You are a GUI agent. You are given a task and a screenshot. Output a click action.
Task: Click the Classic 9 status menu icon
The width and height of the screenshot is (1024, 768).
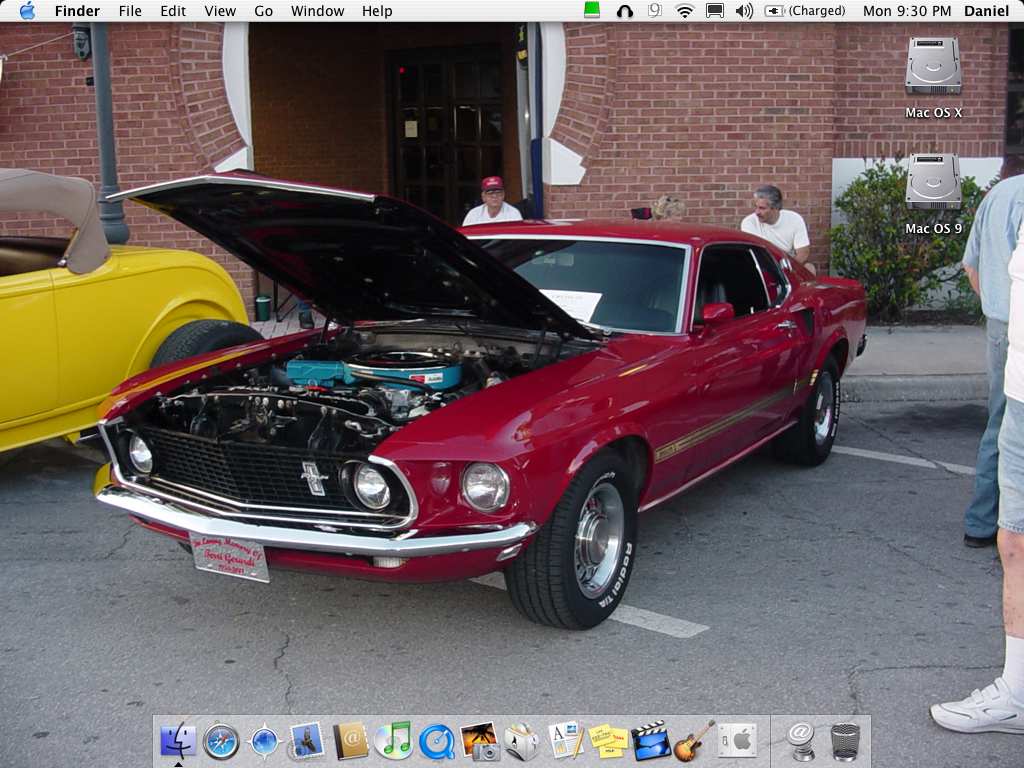click(x=654, y=10)
